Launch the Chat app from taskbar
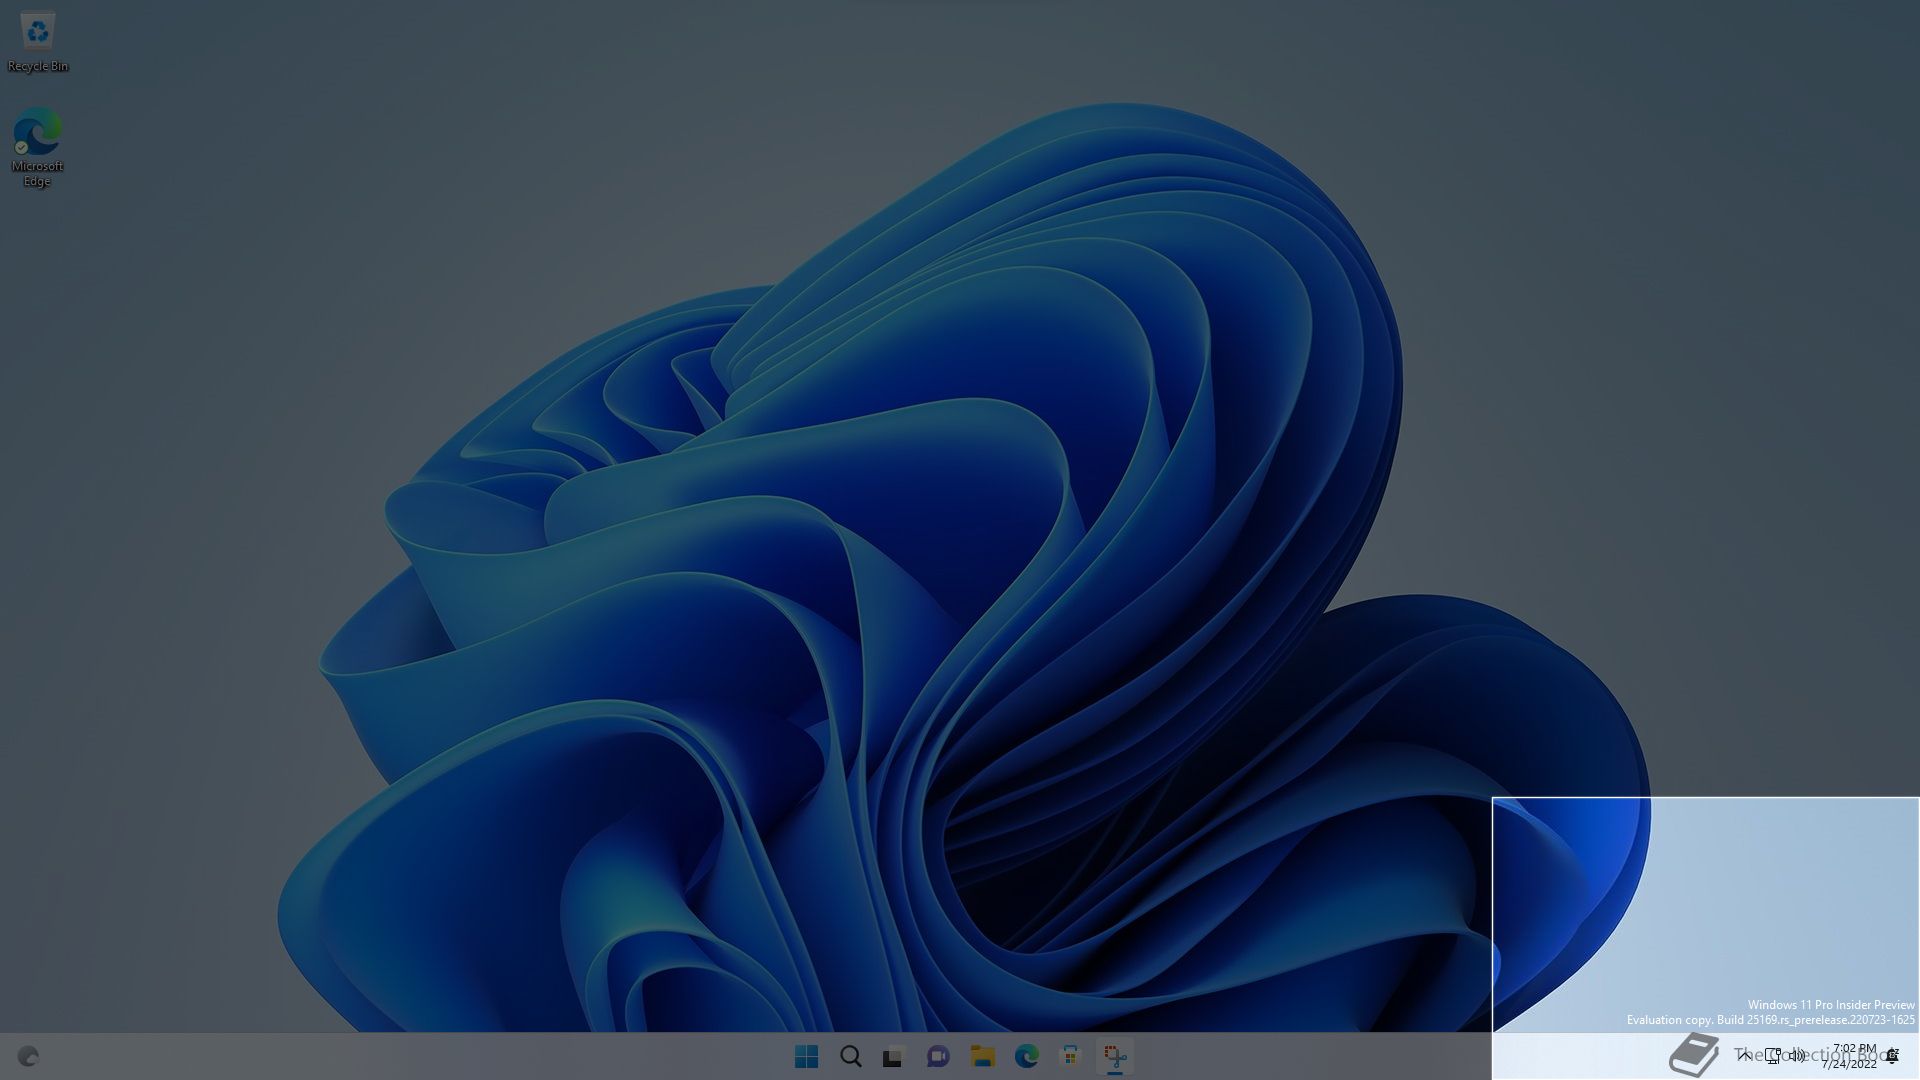The width and height of the screenshot is (1920, 1080). (x=938, y=1056)
